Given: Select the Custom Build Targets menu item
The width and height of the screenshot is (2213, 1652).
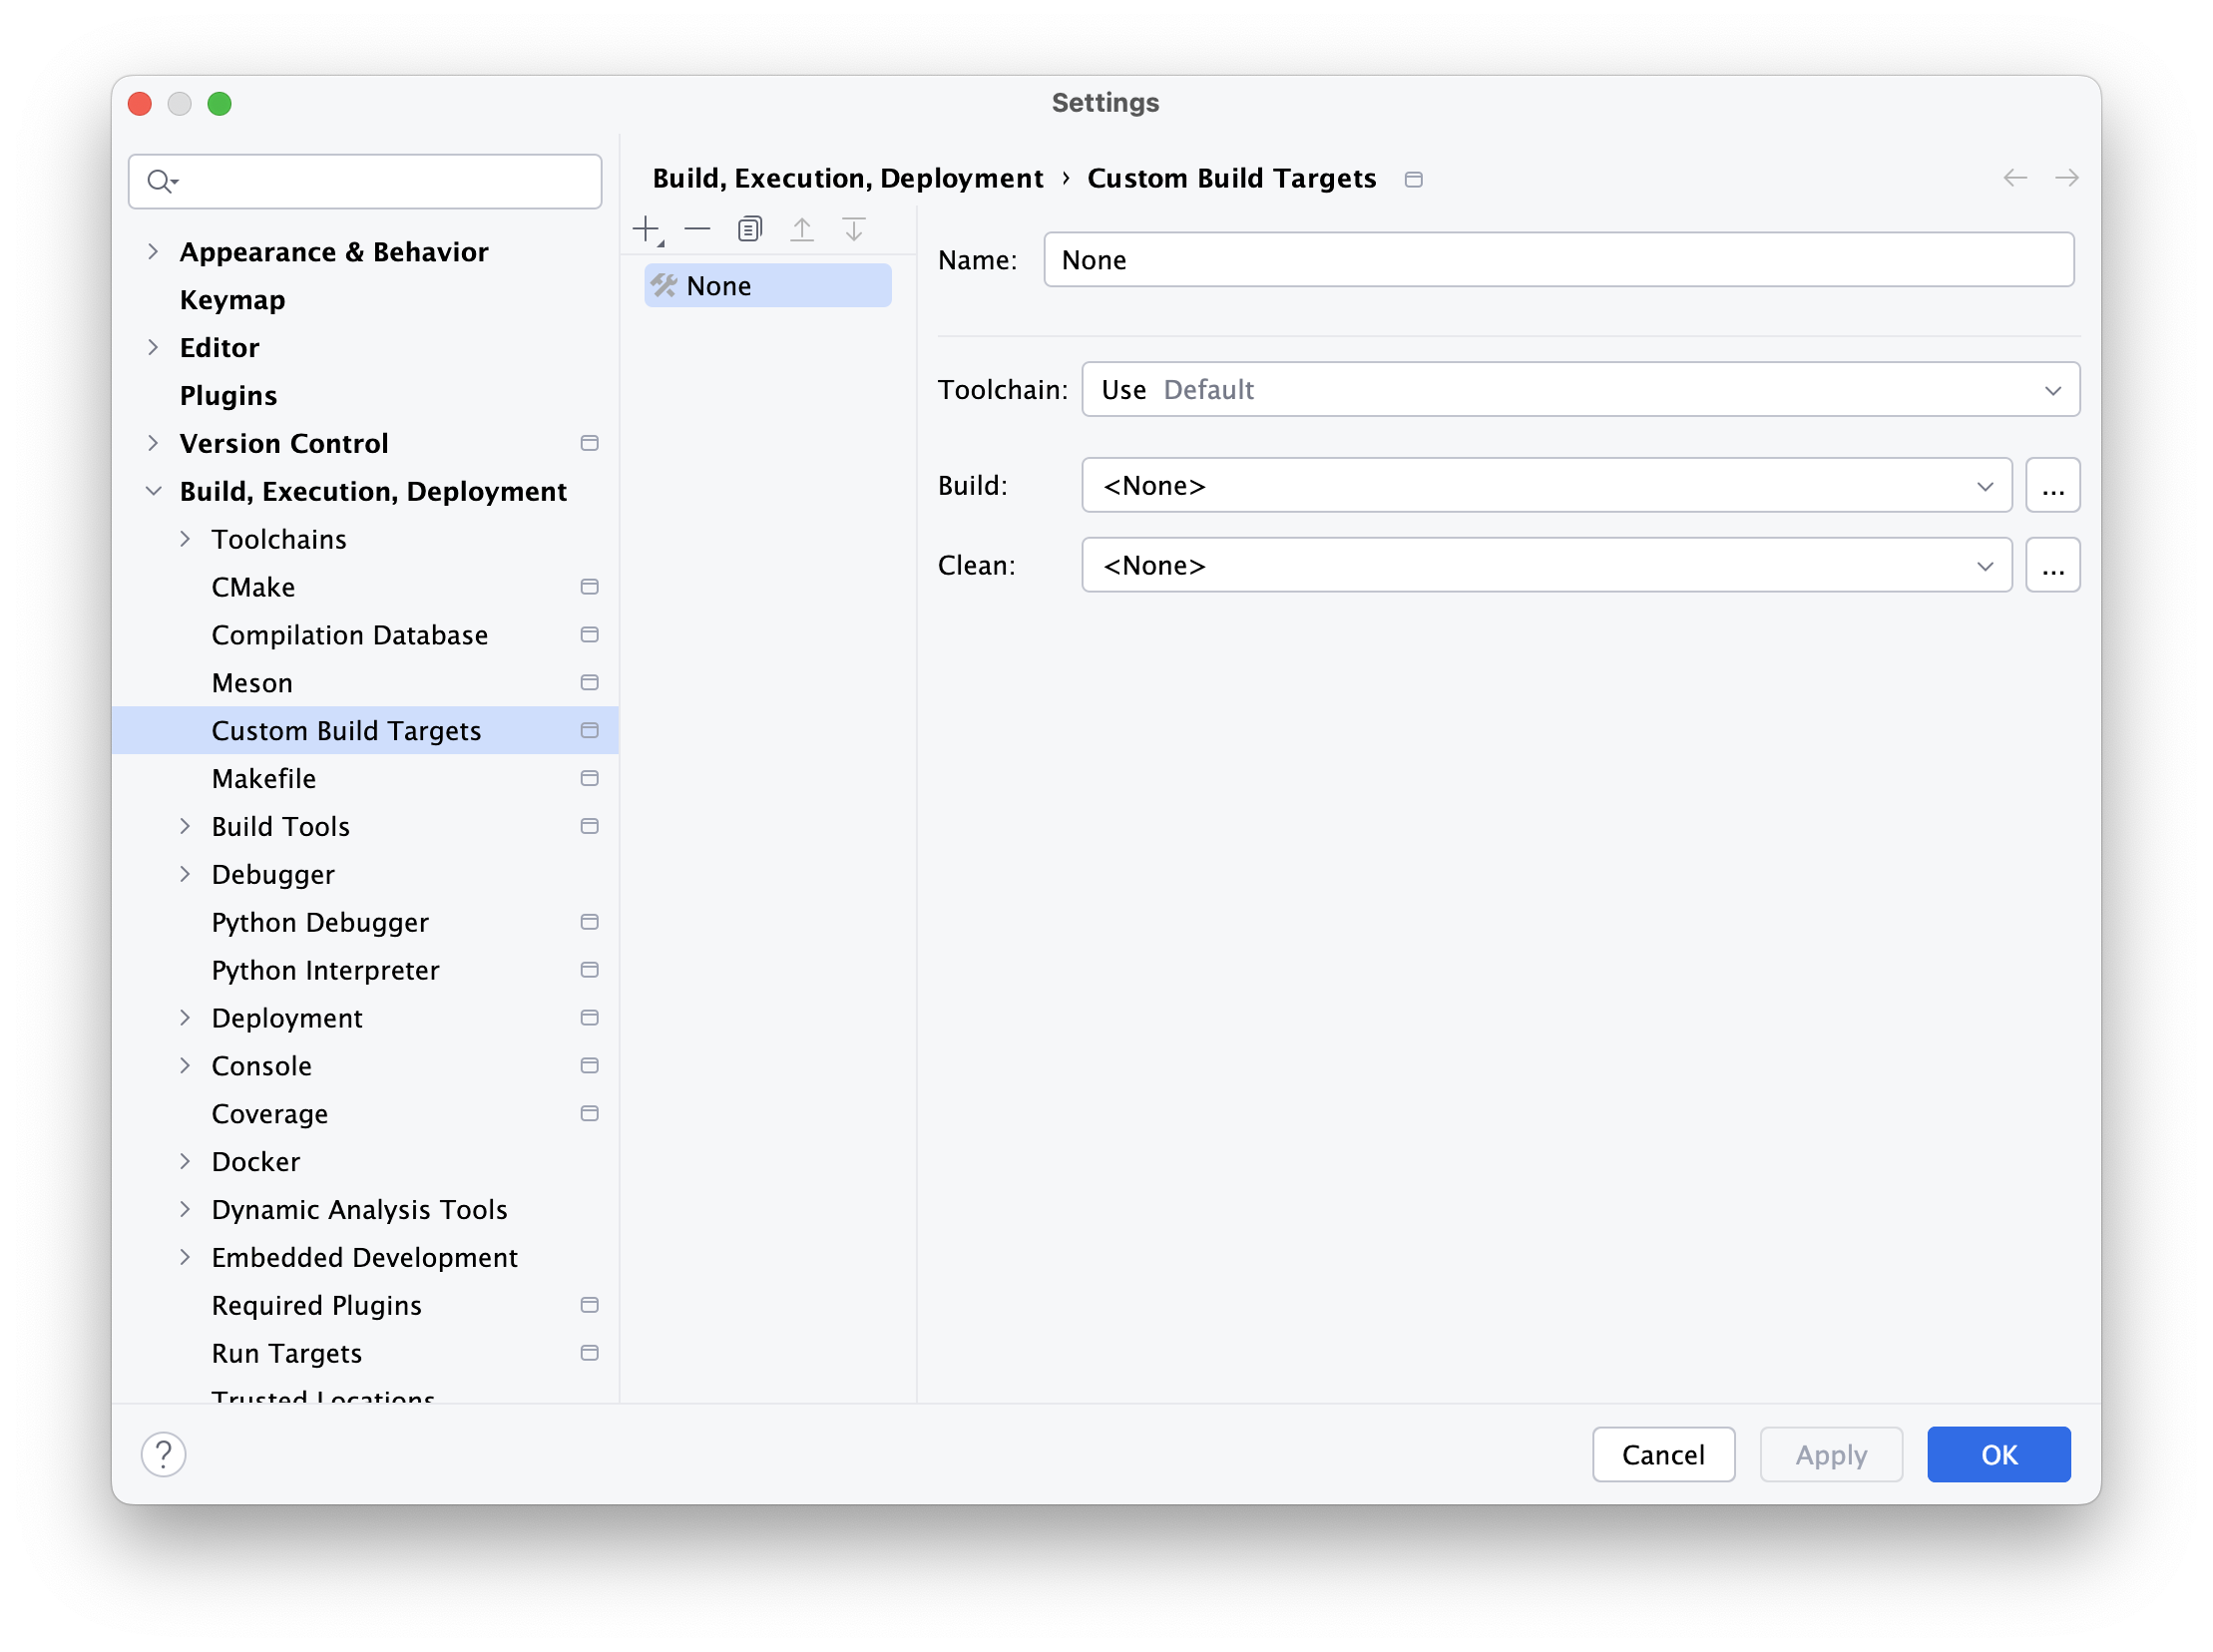Looking at the screenshot, I should (x=345, y=730).
